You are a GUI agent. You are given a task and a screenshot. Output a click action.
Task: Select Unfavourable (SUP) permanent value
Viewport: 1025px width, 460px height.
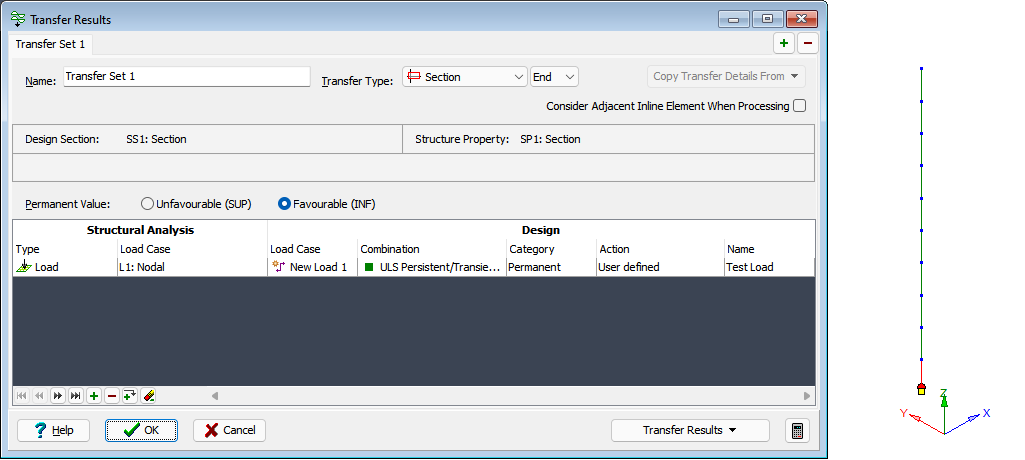[147, 204]
